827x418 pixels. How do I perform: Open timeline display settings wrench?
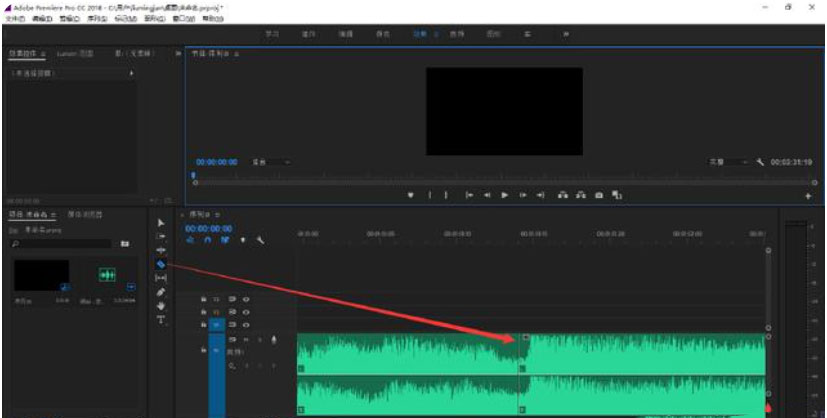[261, 240]
